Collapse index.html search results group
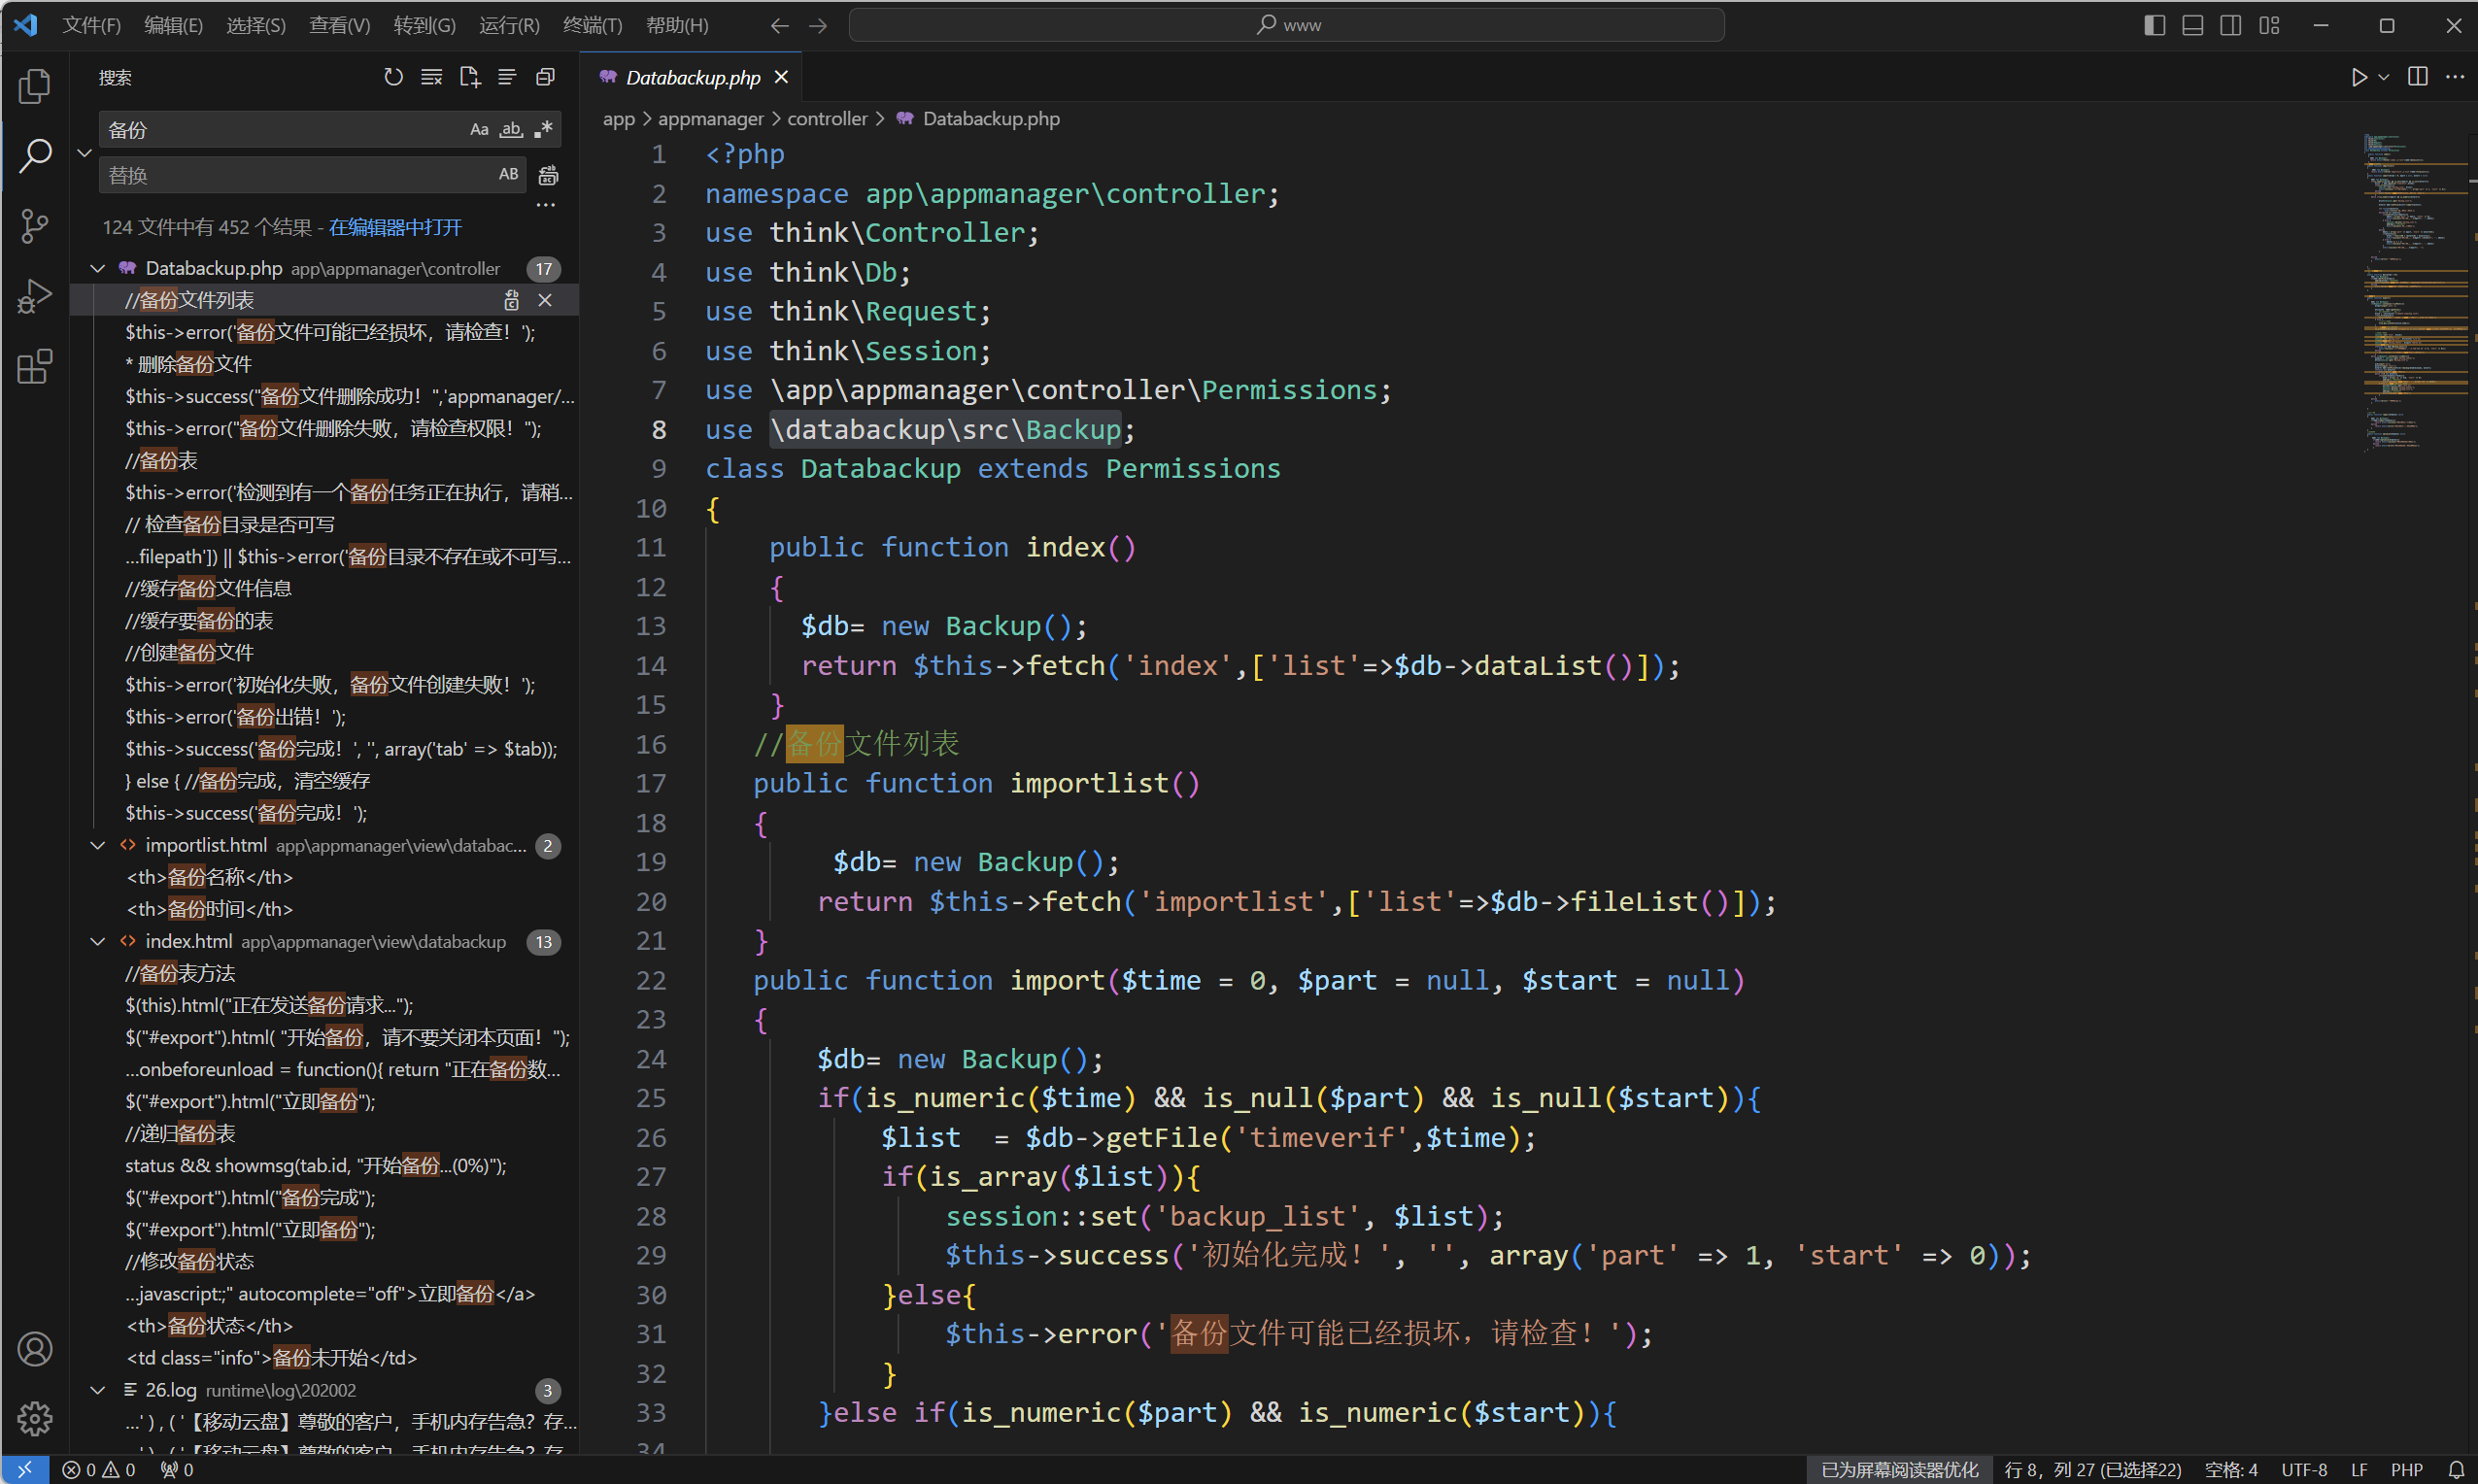Screen dimensions: 2478x1484 tap(97, 941)
